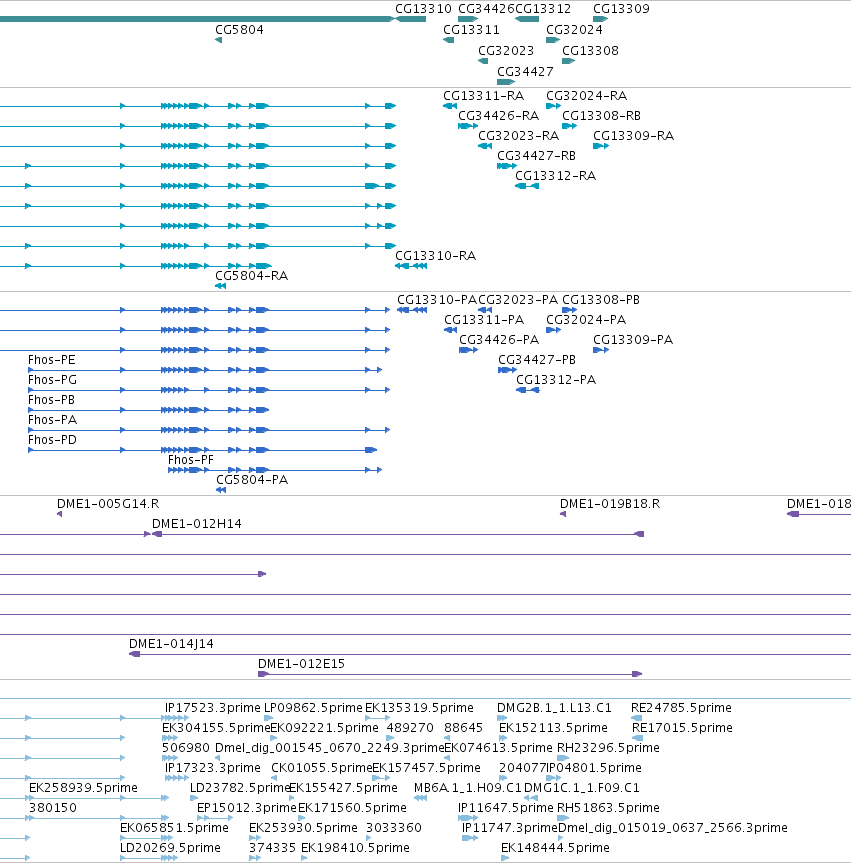
Task: Click protein CG32024-PA label
Action: point(586,320)
